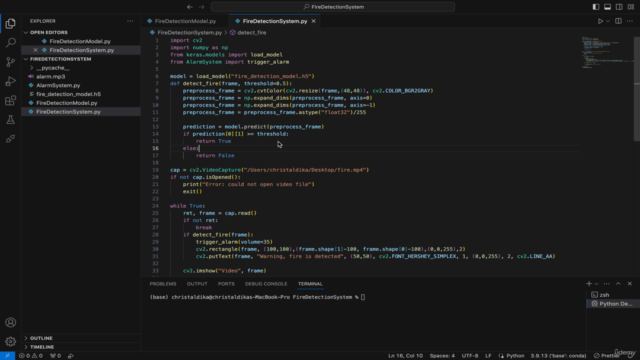Viewport: 640px width, 360px height.
Task: Switch to the DEBUG CONSOLE tab
Action: coord(266,284)
